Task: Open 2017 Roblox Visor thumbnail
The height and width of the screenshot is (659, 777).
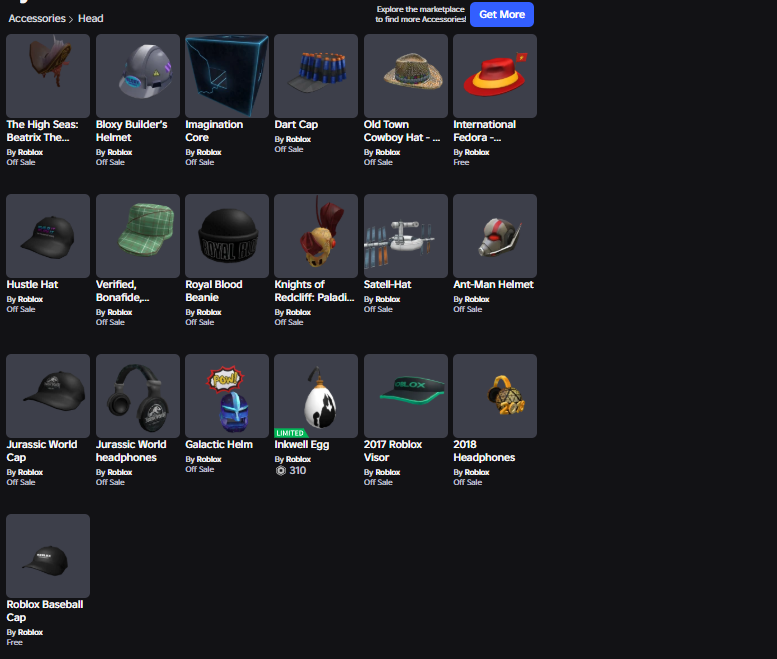Action: click(x=406, y=396)
